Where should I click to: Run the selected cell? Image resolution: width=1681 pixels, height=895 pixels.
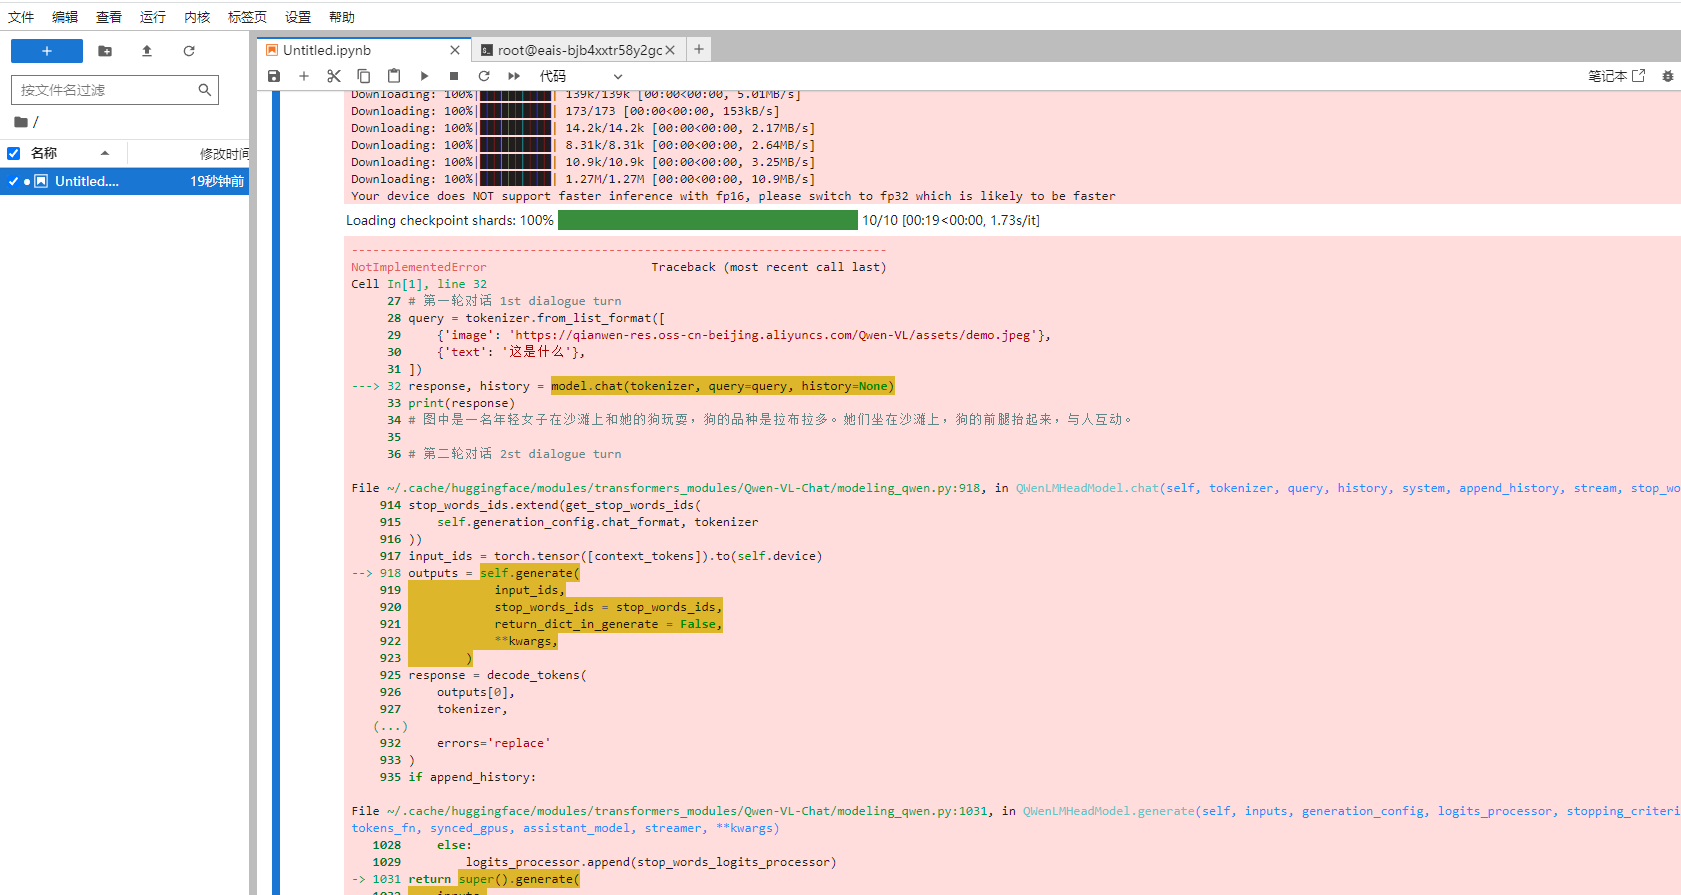(424, 76)
